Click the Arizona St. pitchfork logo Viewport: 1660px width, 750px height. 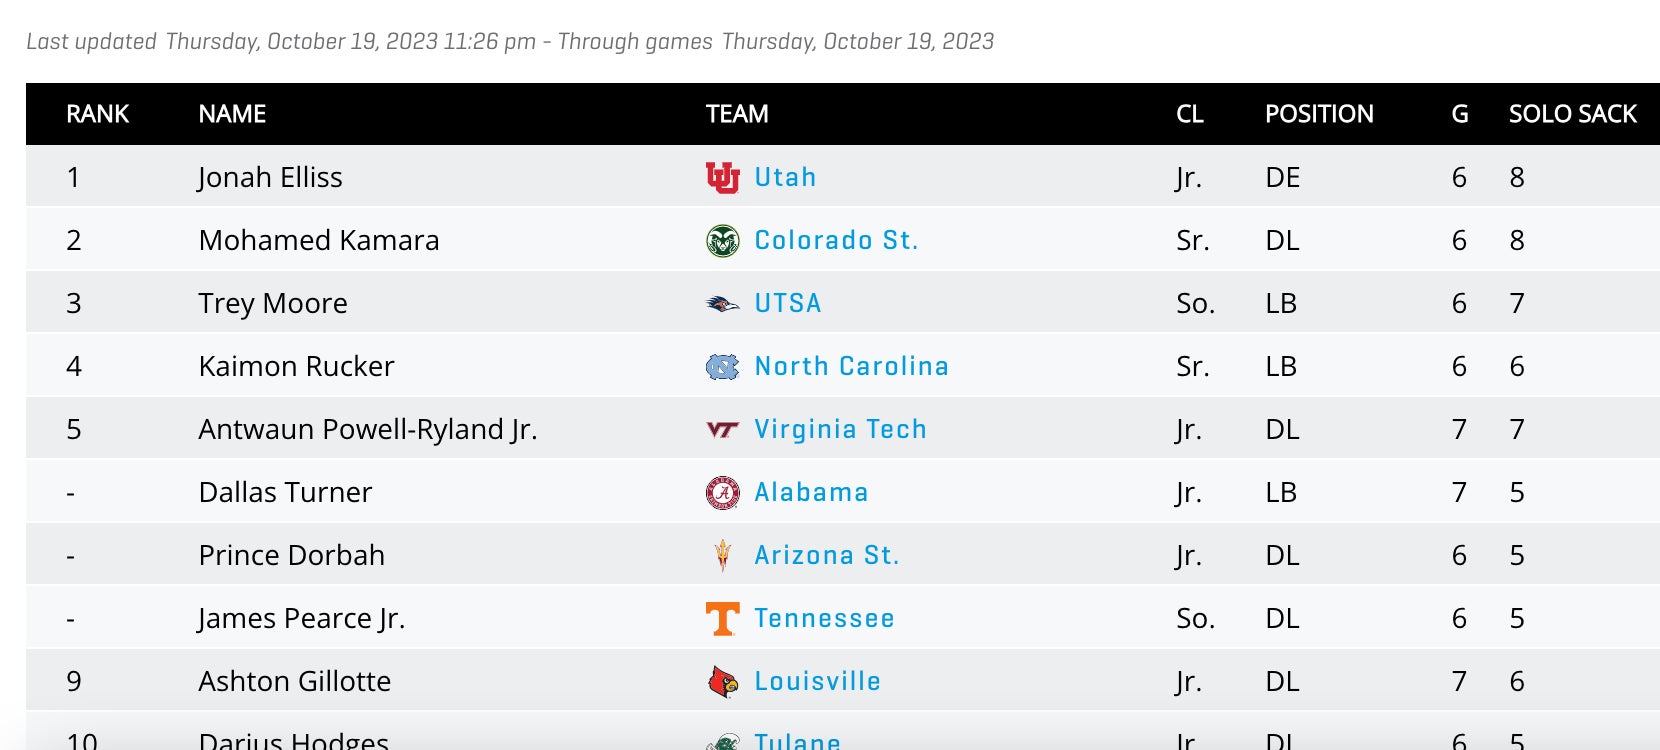722,556
